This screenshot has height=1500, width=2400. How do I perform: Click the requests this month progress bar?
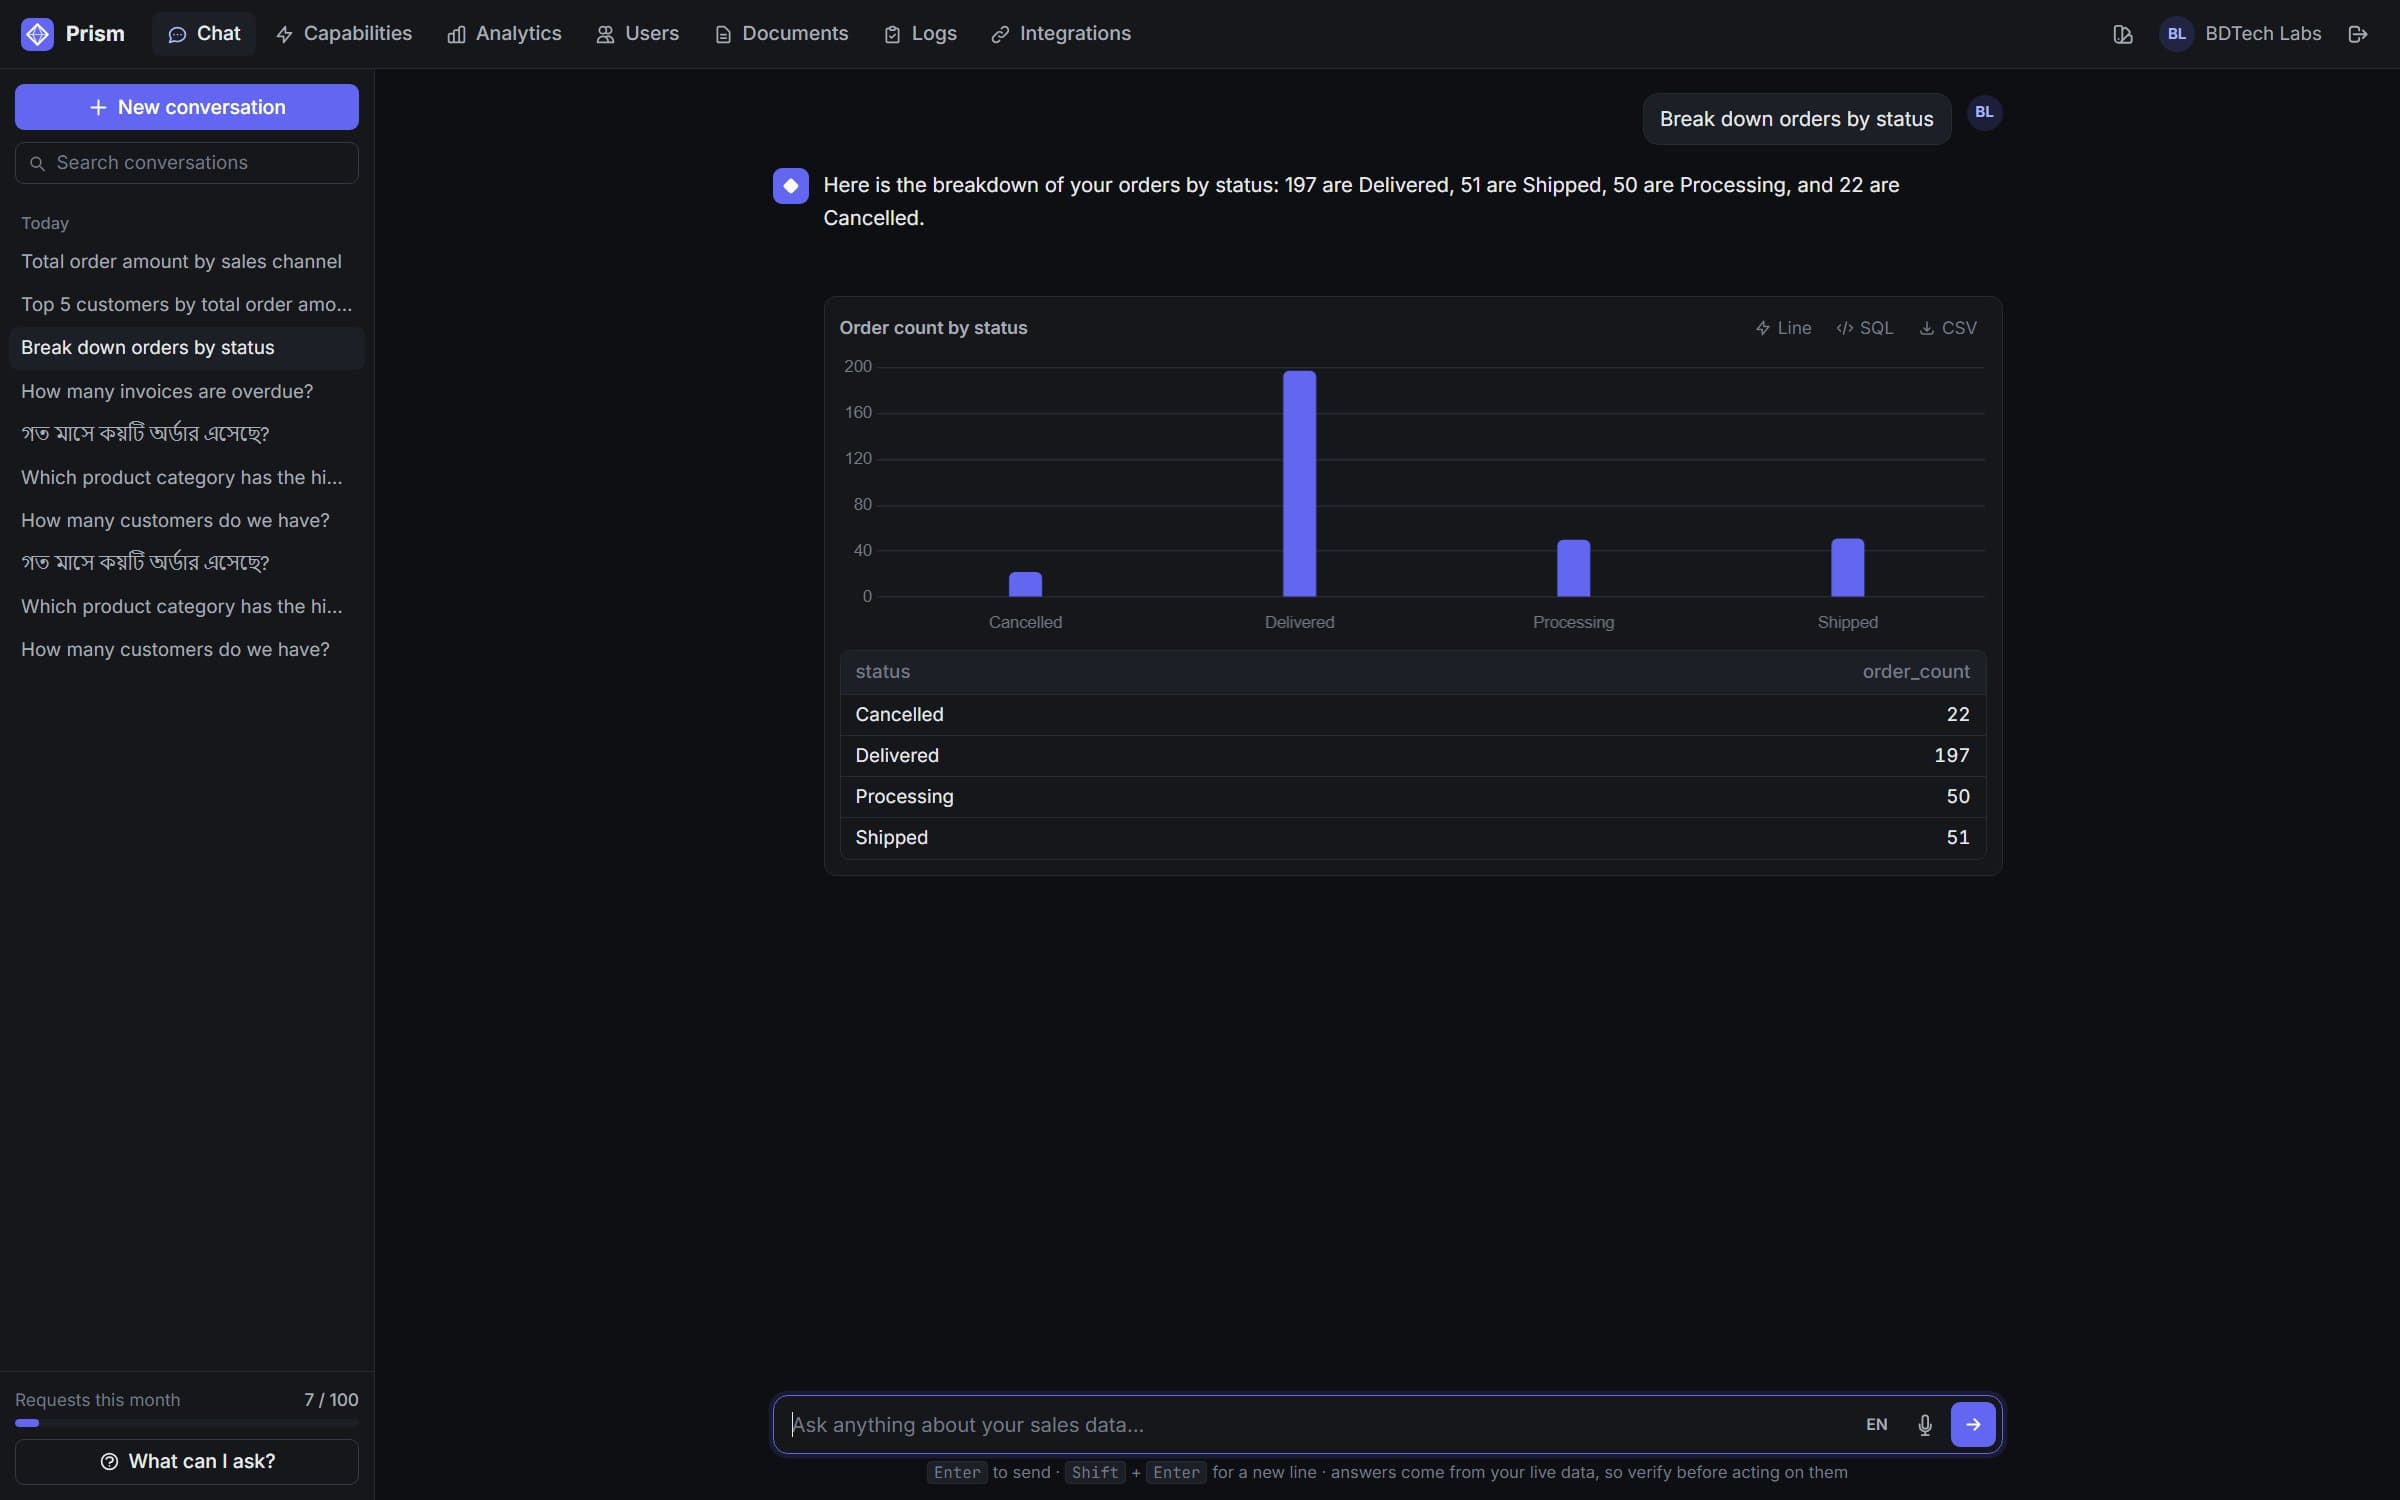[x=187, y=1423]
